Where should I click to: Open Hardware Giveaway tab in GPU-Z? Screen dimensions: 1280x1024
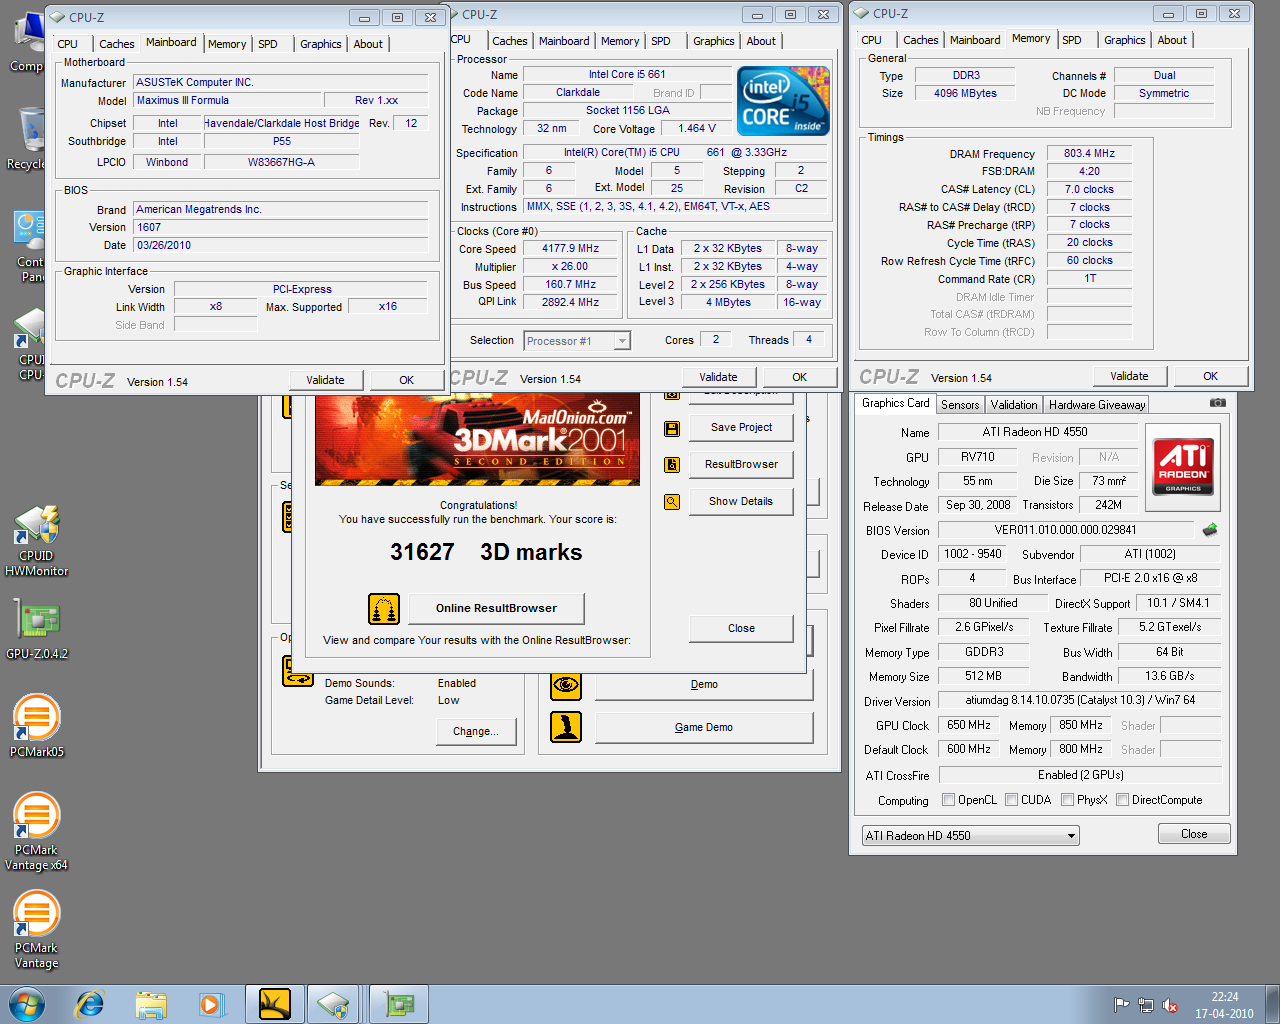tap(1097, 405)
